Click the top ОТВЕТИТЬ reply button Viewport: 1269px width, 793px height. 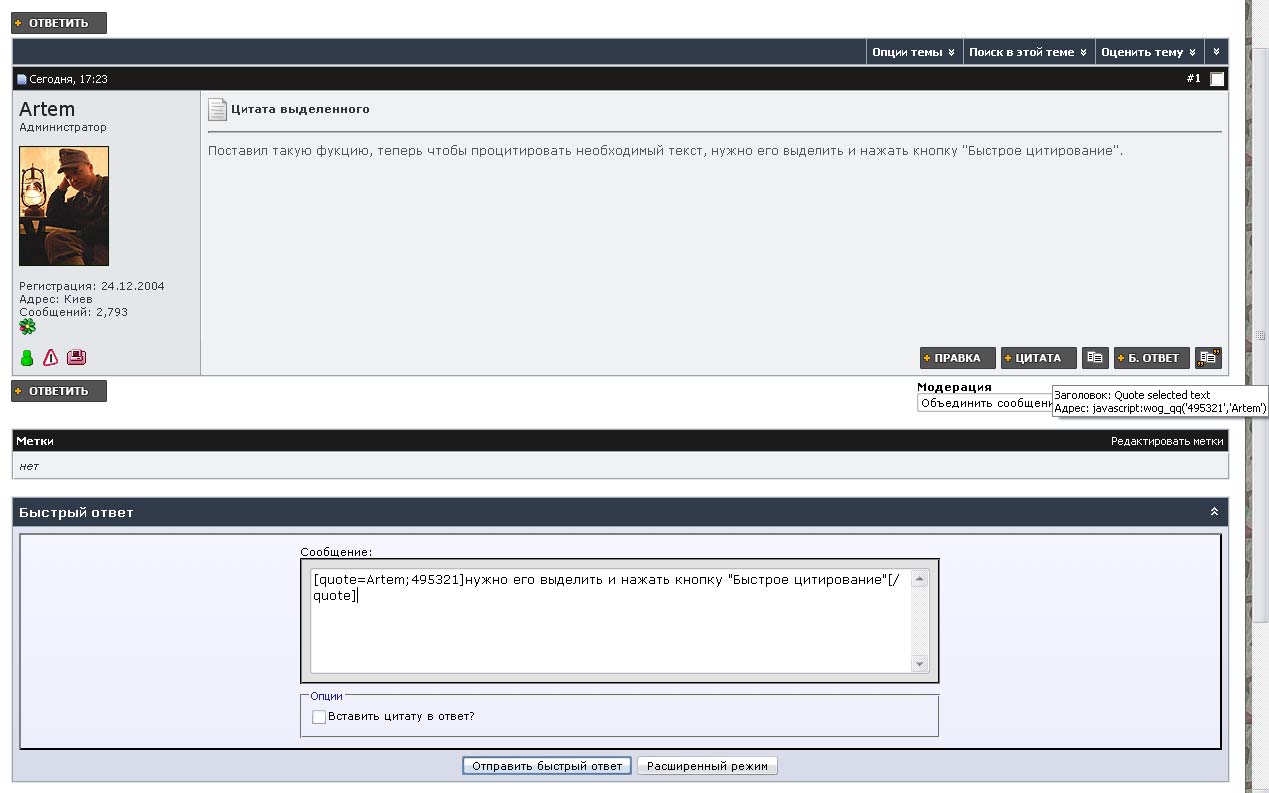(59, 22)
